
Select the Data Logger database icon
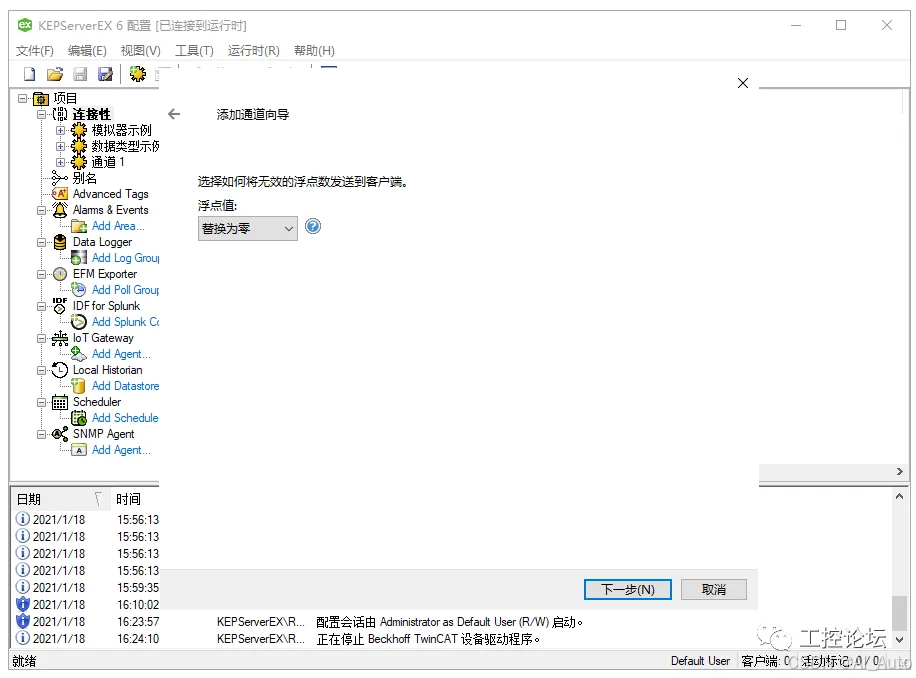(60, 242)
